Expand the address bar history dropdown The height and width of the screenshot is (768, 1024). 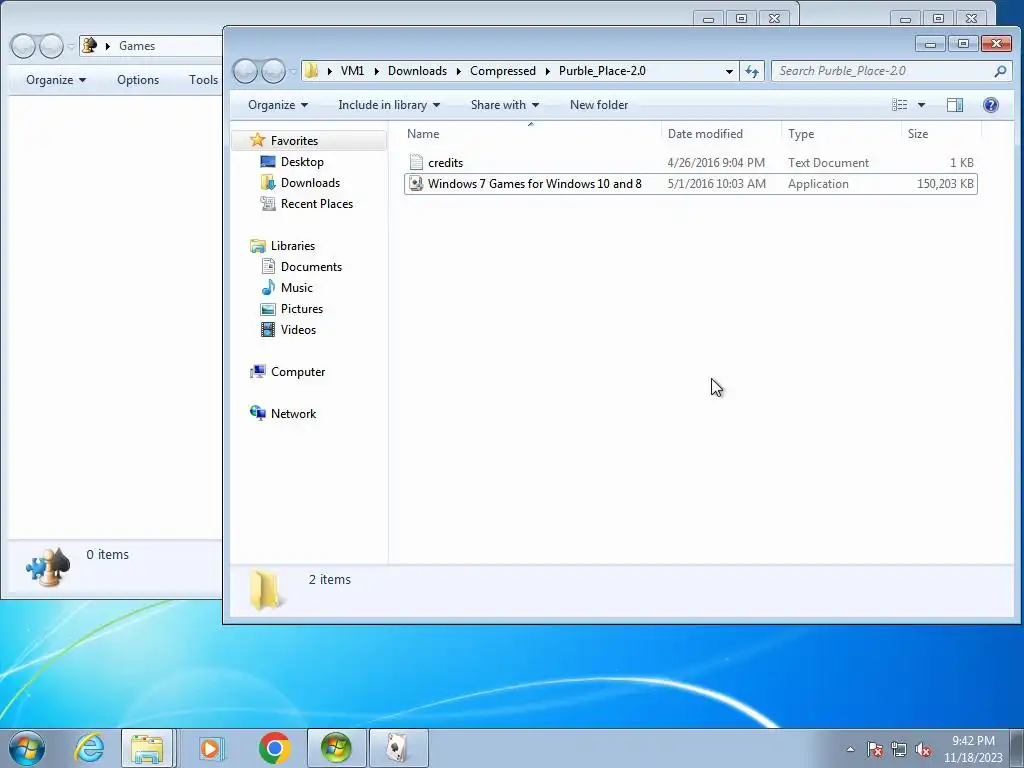[729, 71]
